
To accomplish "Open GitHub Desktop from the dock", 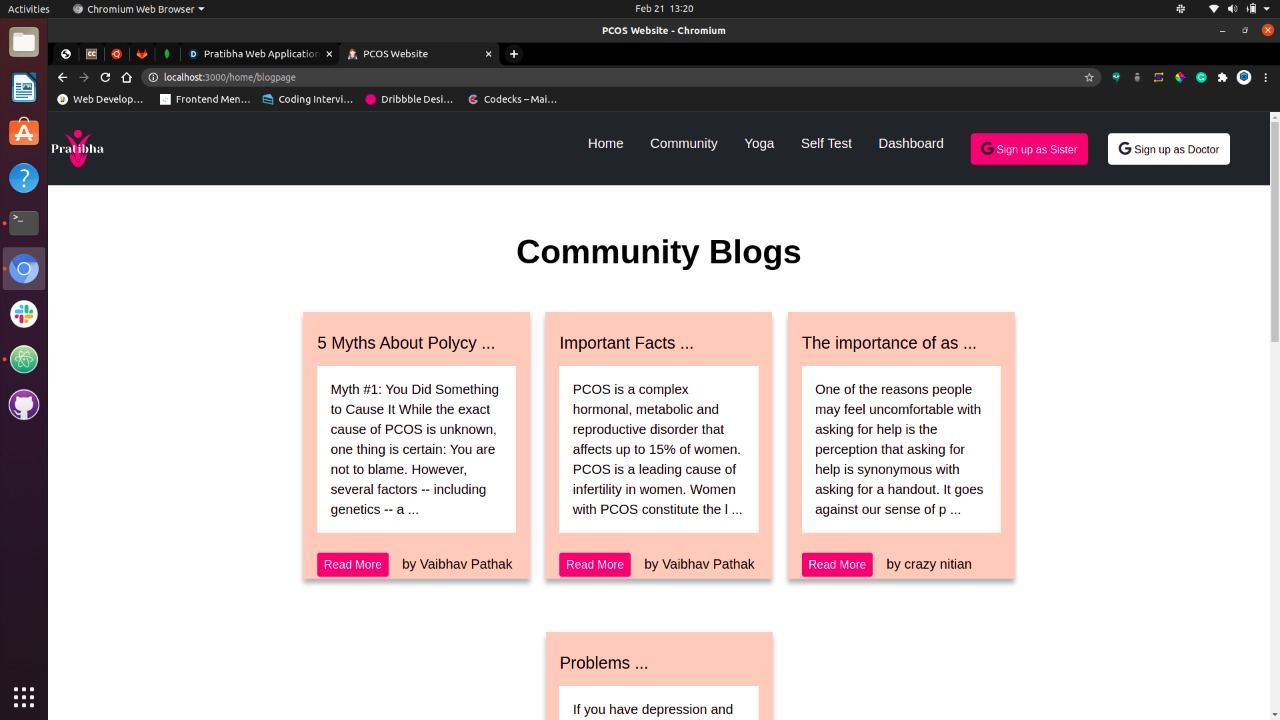I will click(x=24, y=405).
